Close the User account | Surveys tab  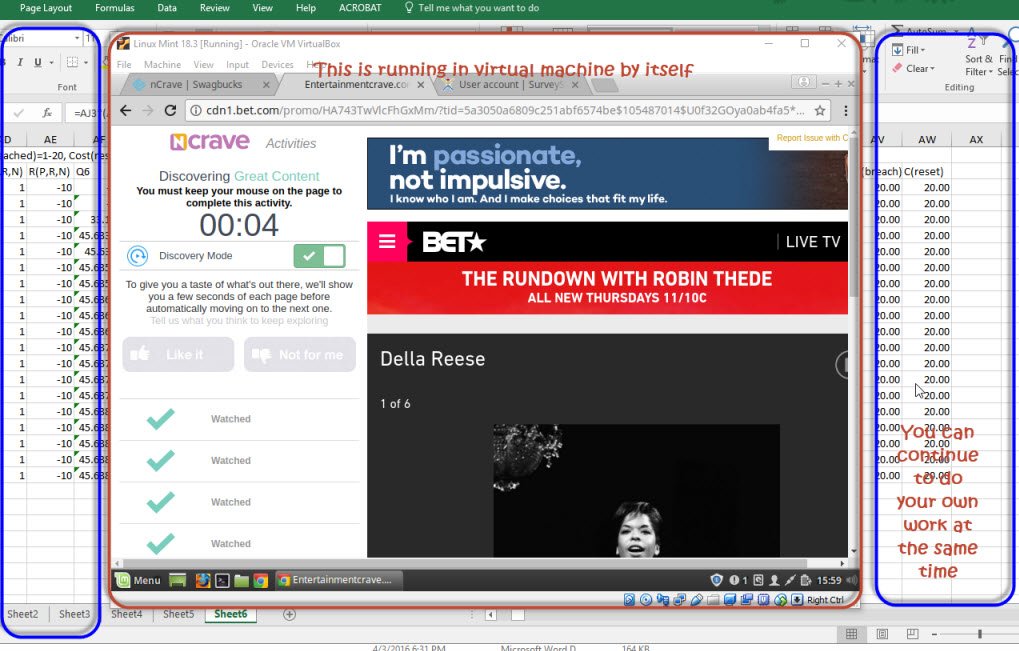tap(574, 84)
